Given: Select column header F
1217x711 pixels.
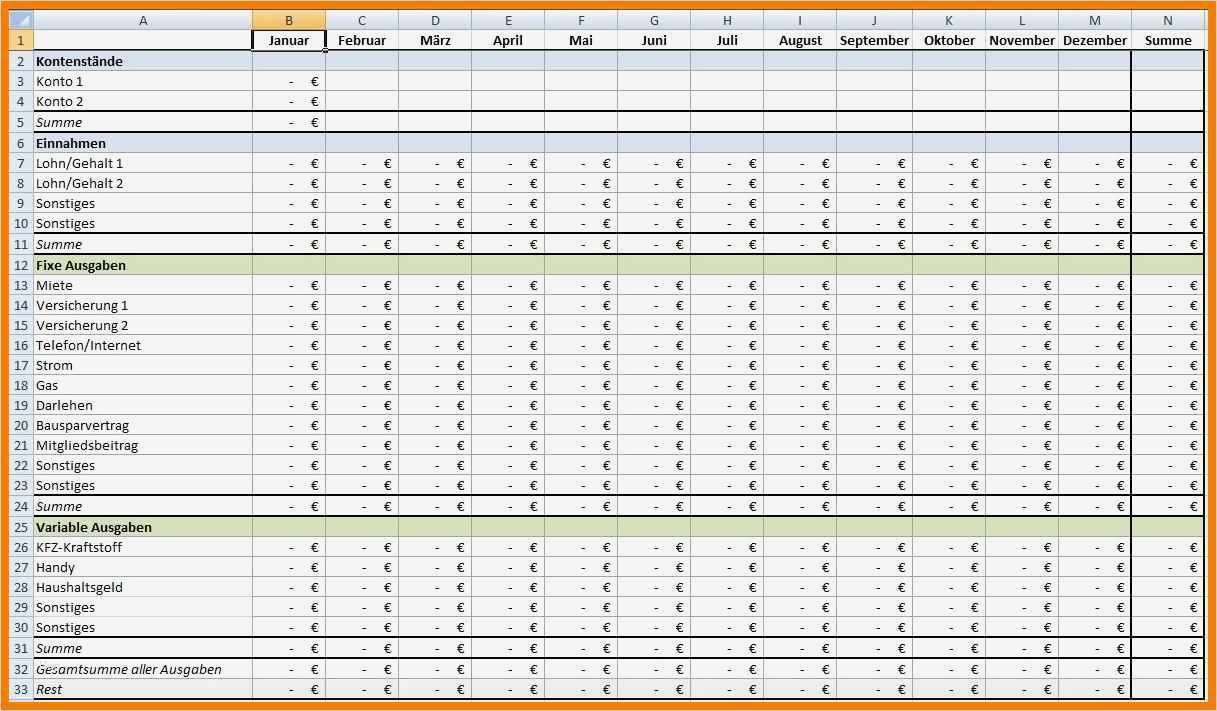Looking at the screenshot, I should coord(581,18).
